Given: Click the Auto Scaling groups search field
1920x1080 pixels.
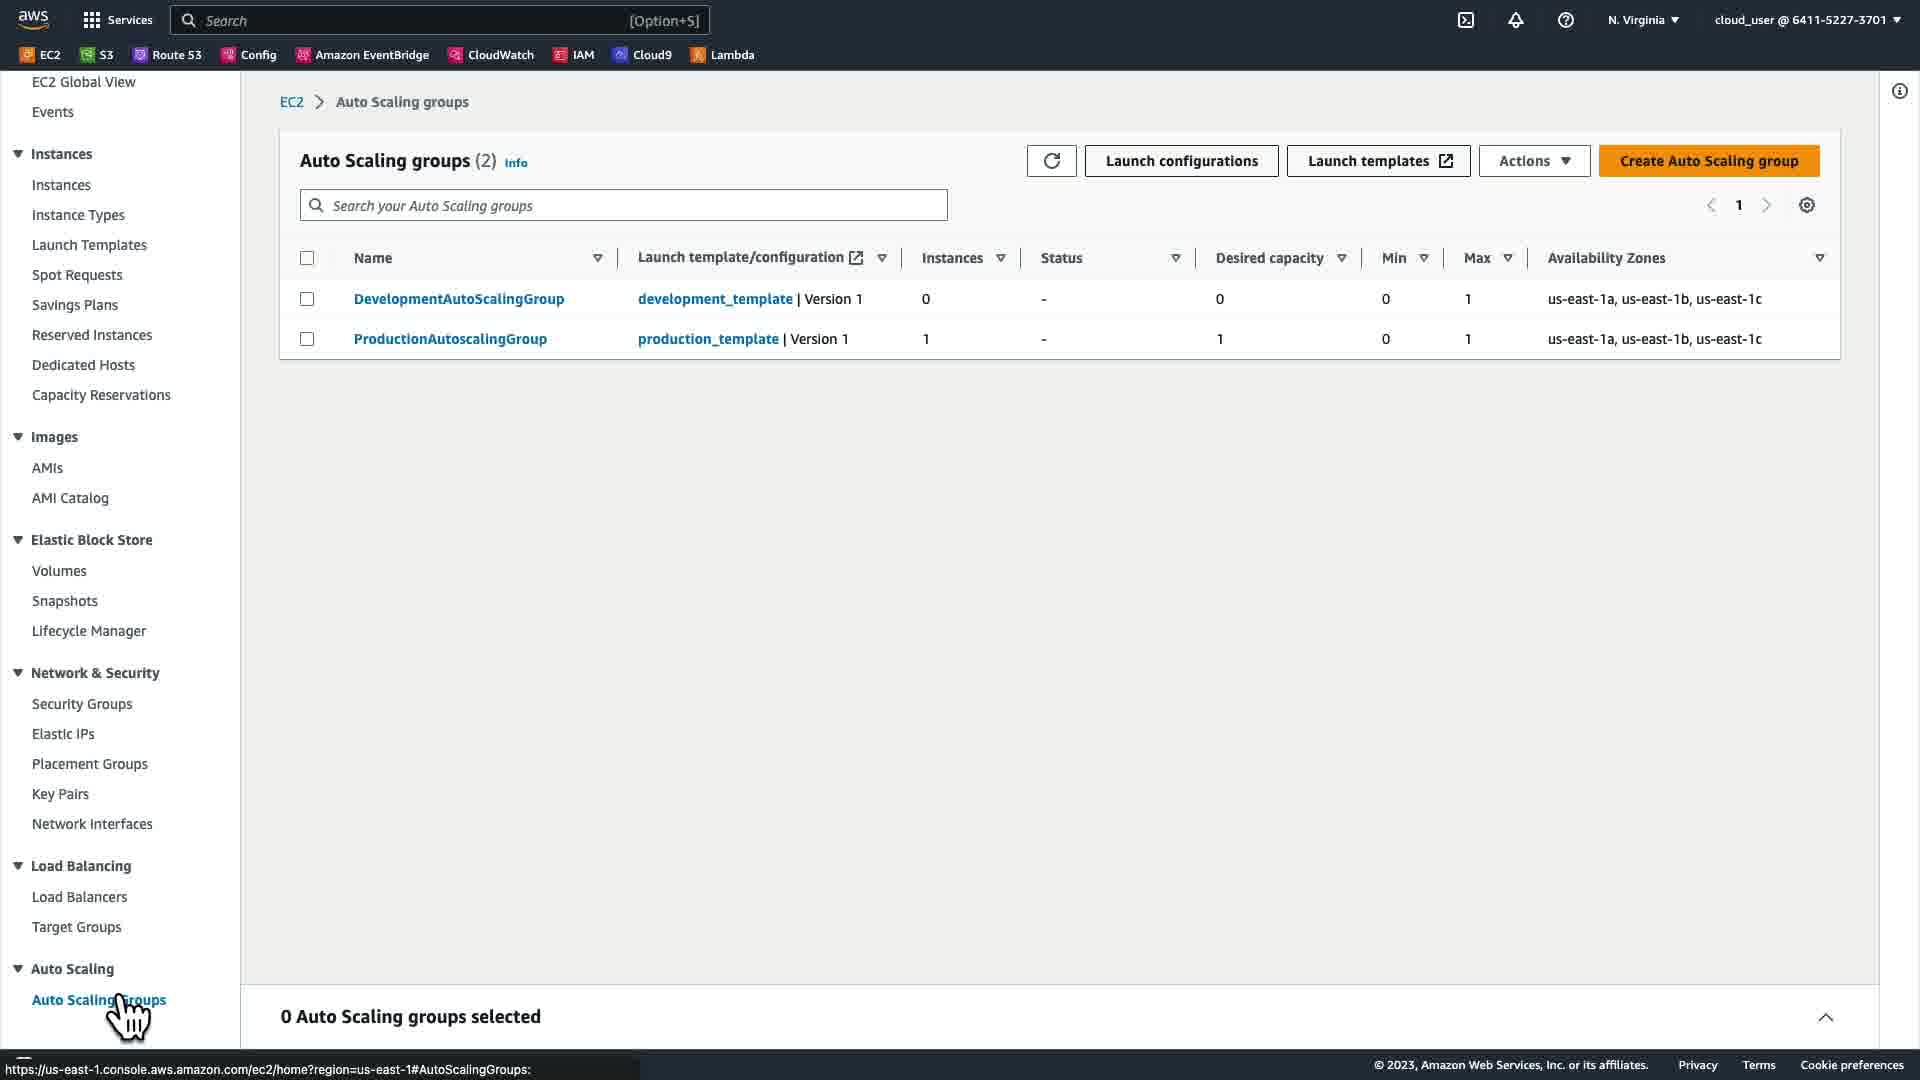Looking at the screenshot, I should point(623,205).
